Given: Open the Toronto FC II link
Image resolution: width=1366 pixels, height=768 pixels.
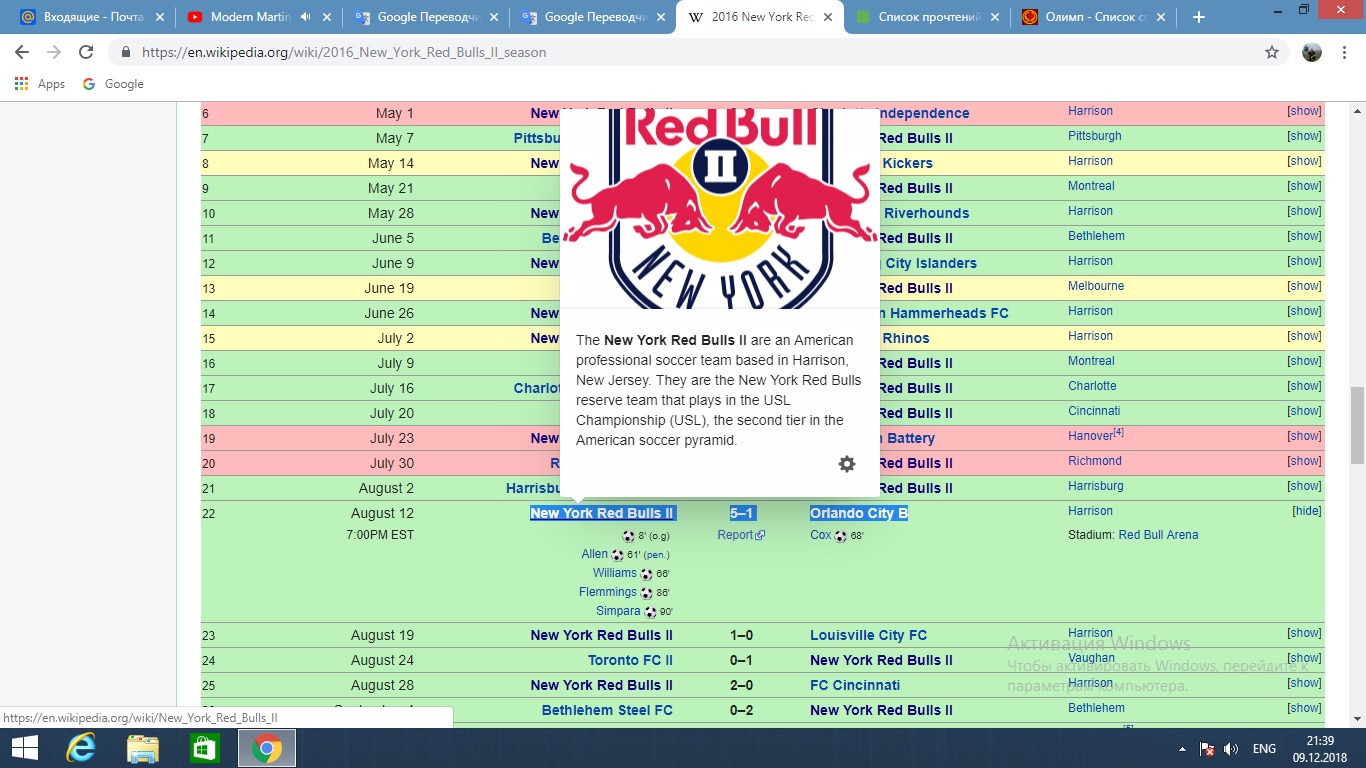Looking at the screenshot, I should (630, 660).
